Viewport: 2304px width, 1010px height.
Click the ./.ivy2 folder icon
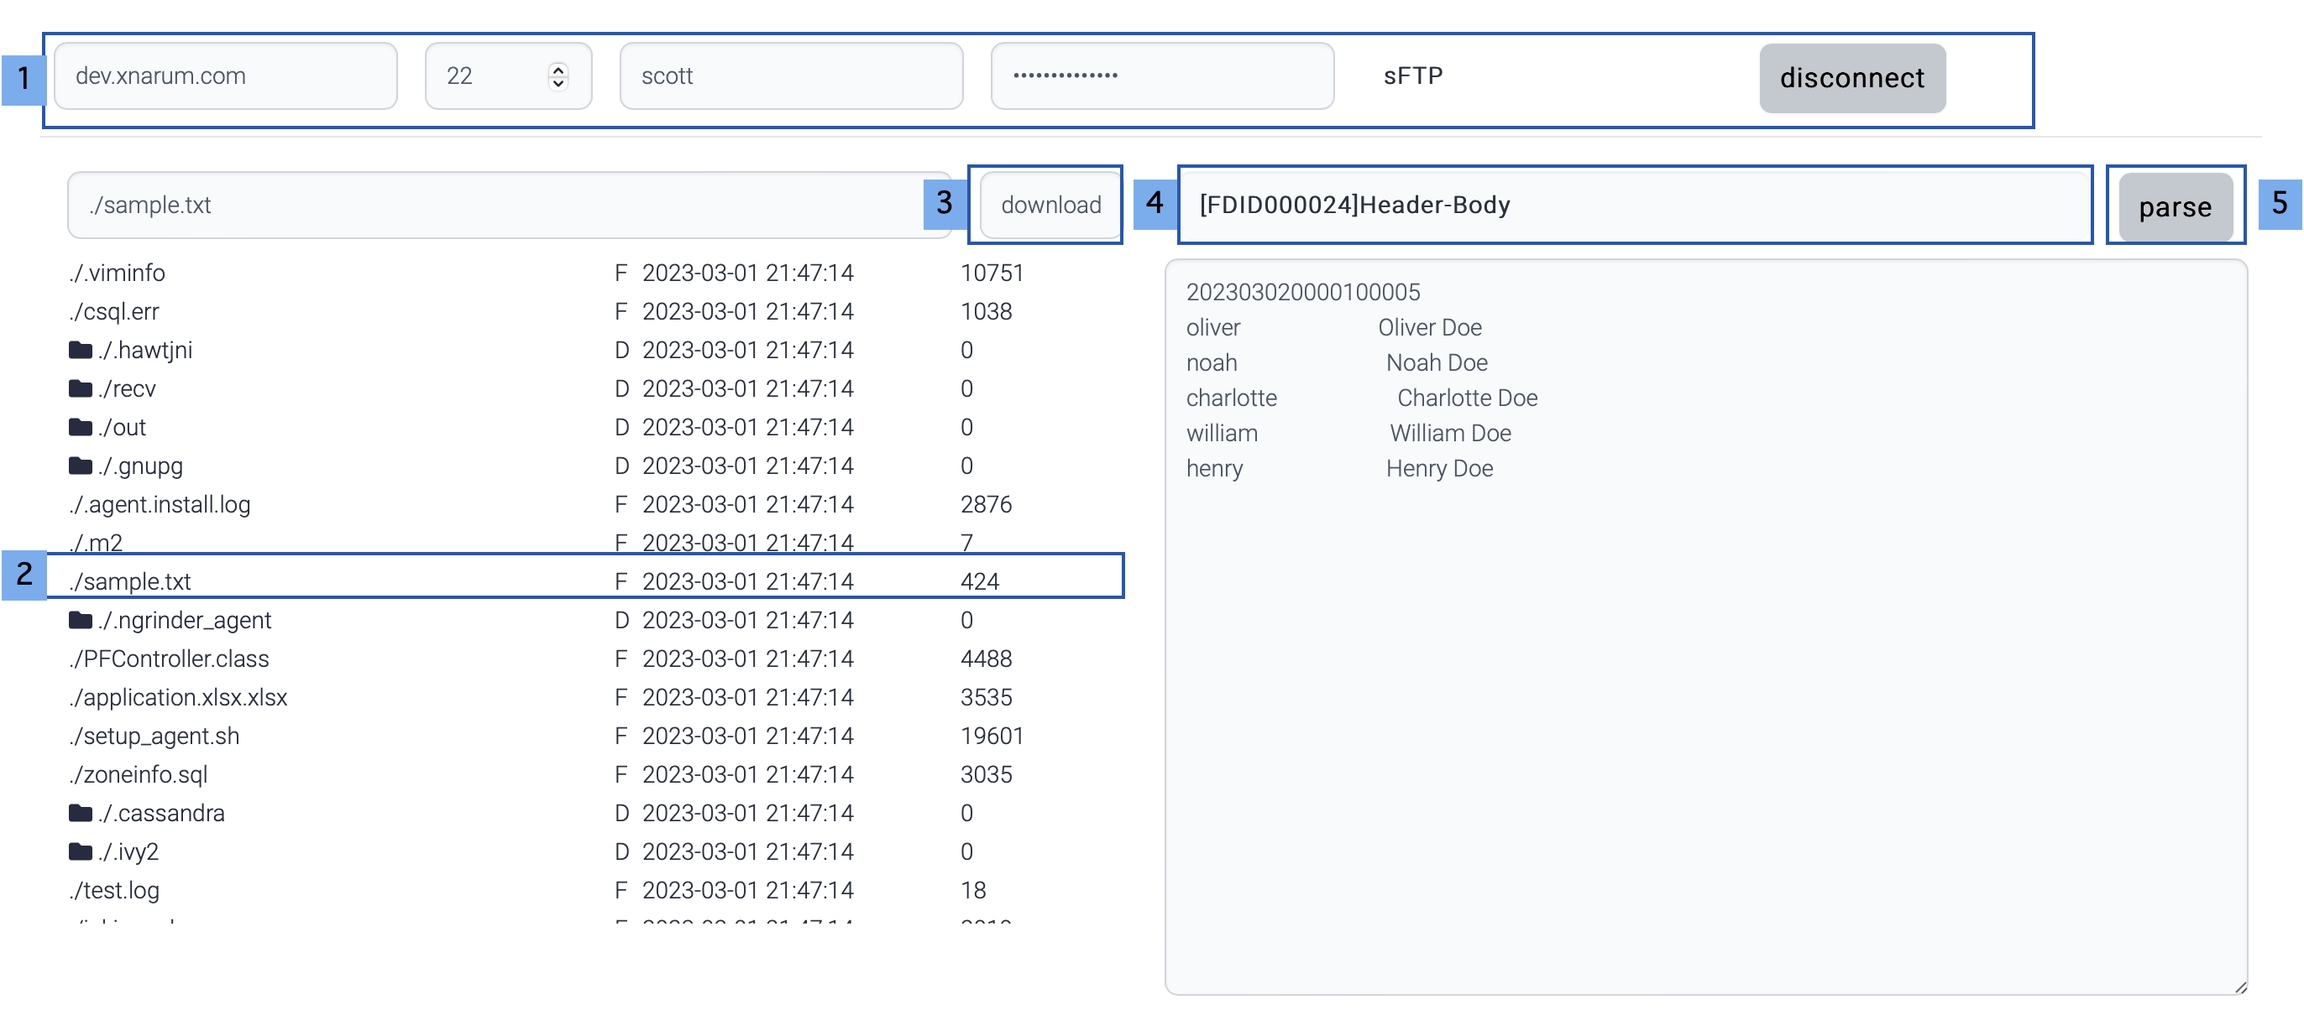click(x=80, y=852)
